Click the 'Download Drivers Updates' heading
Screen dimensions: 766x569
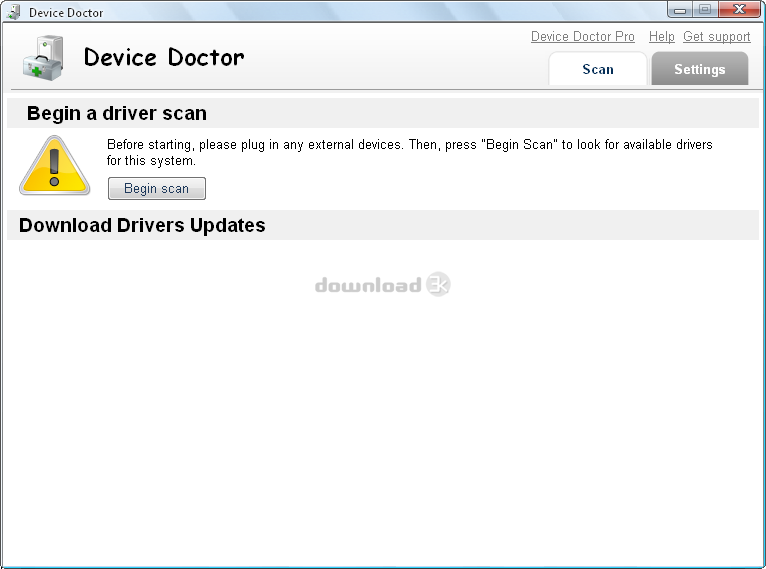coord(142,225)
